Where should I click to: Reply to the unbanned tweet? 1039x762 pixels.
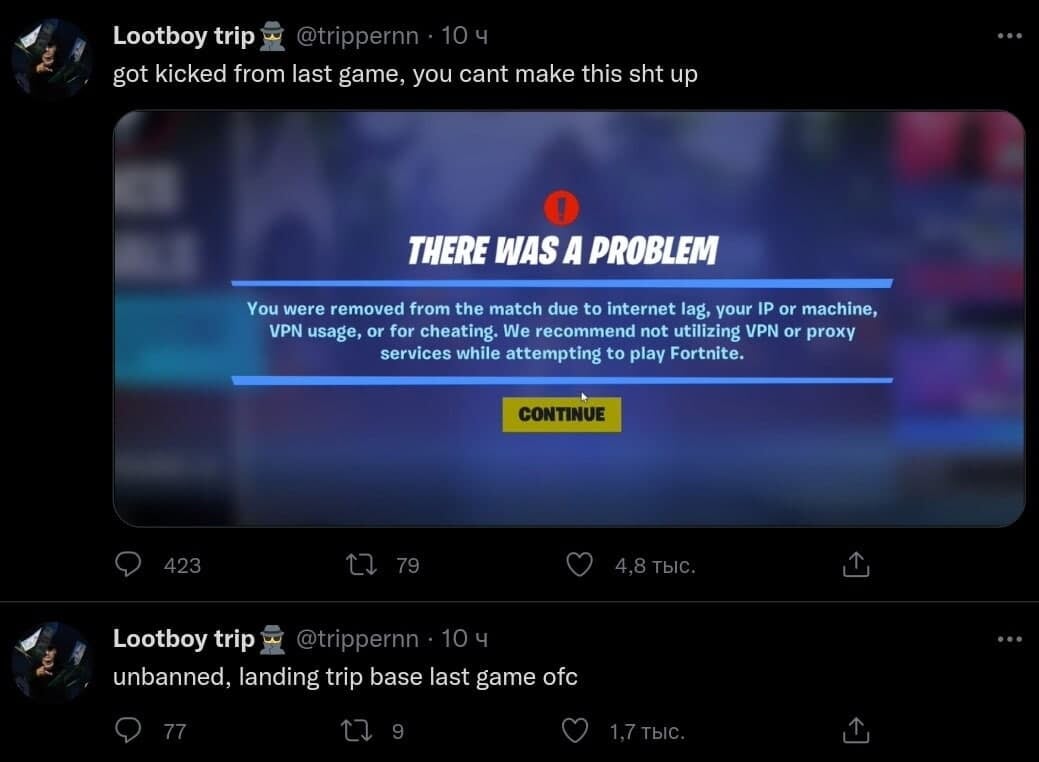tap(128, 731)
